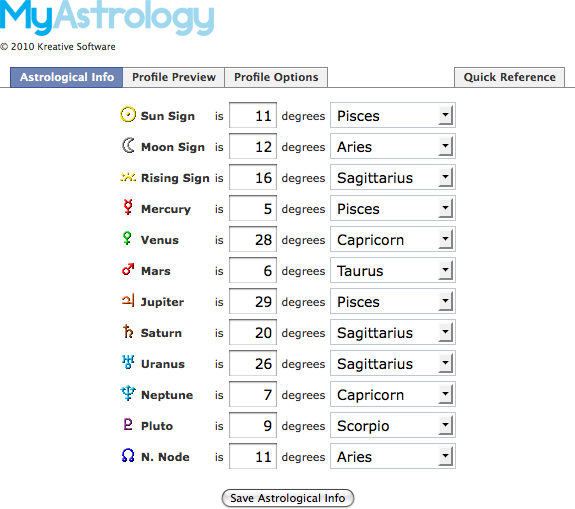Click the blue Neptune trident icon

[x=128, y=393]
